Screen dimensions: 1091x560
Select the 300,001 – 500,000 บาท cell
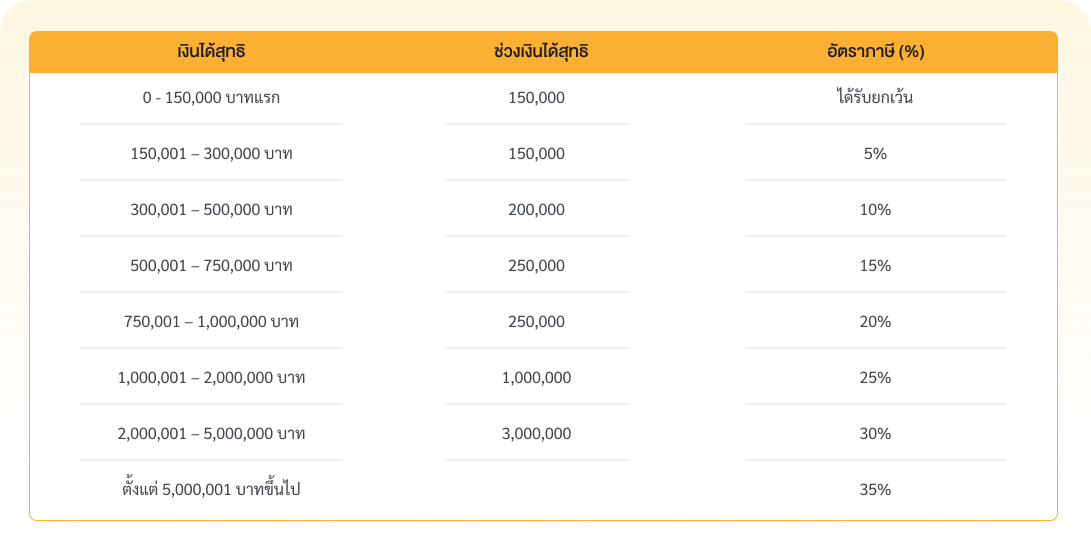[211, 210]
